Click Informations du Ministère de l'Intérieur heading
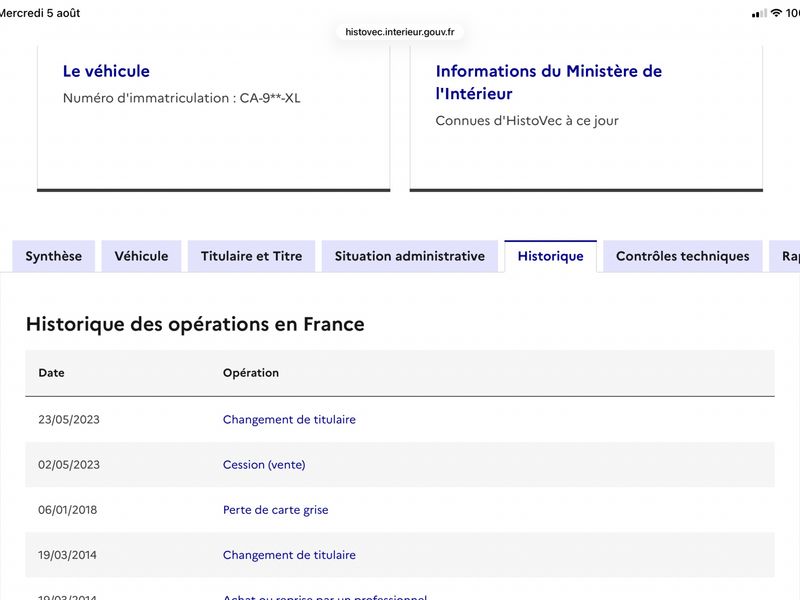The width and height of the screenshot is (800, 600). click(x=548, y=82)
